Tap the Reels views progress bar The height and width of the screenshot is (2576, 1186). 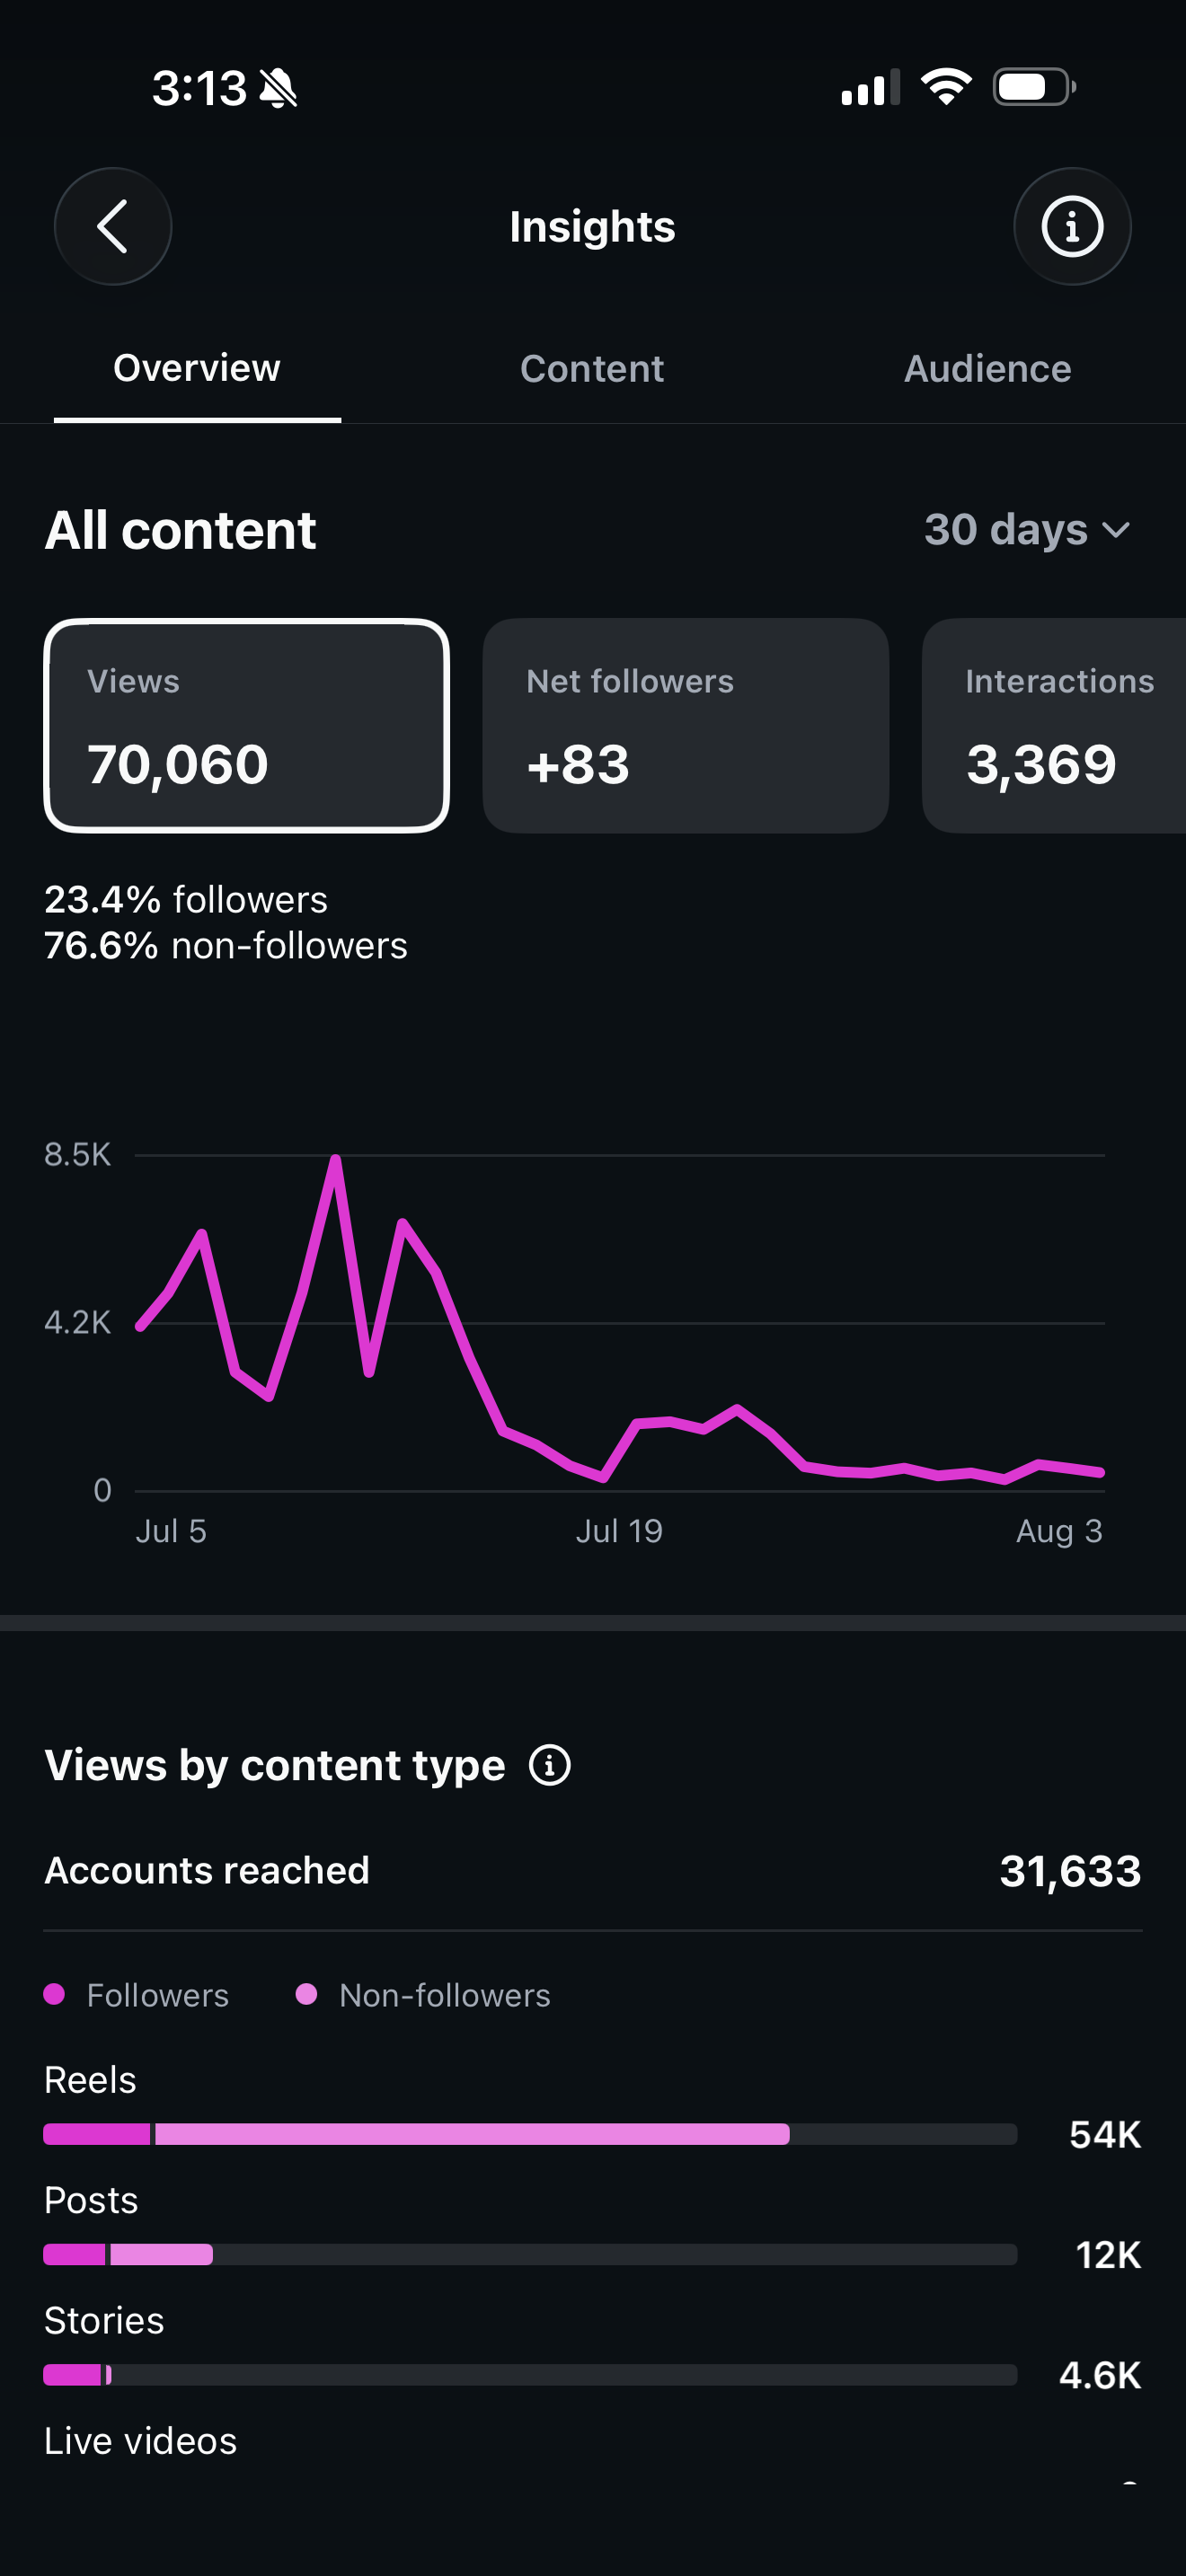[531, 2134]
